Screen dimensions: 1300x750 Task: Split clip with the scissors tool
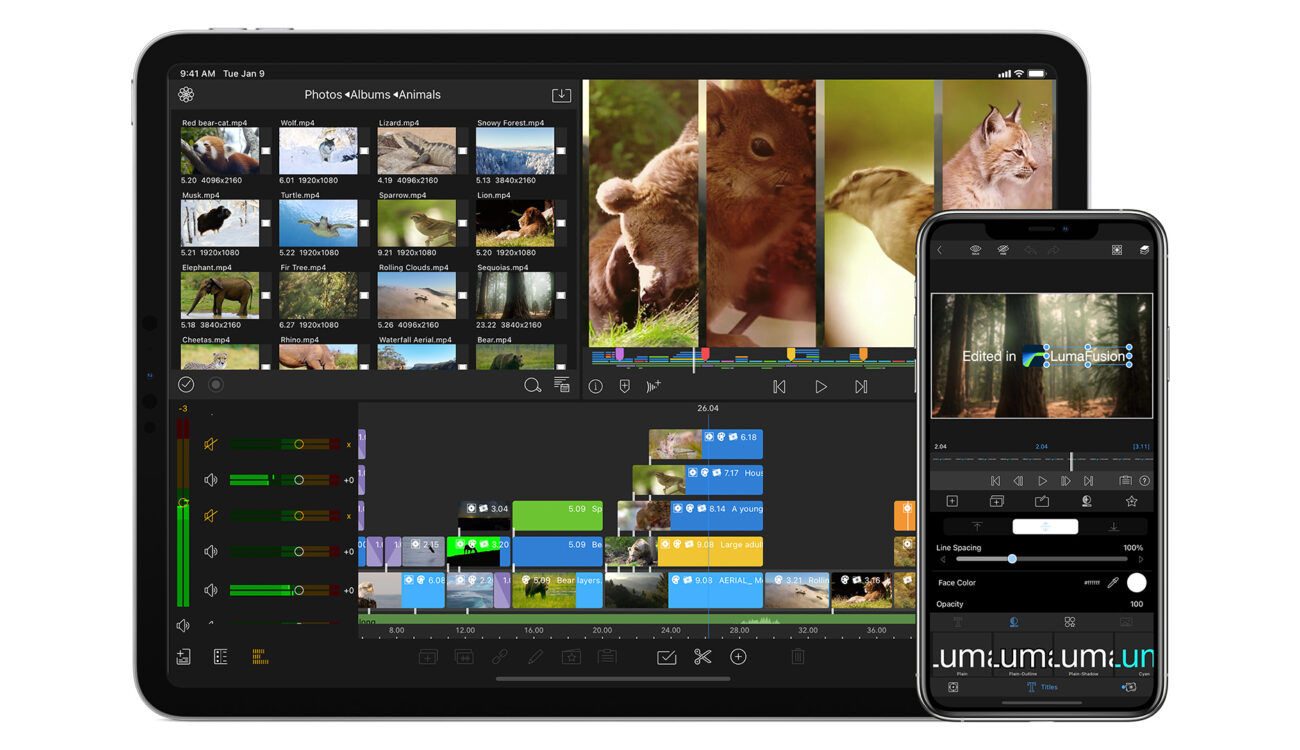point(702,657)
